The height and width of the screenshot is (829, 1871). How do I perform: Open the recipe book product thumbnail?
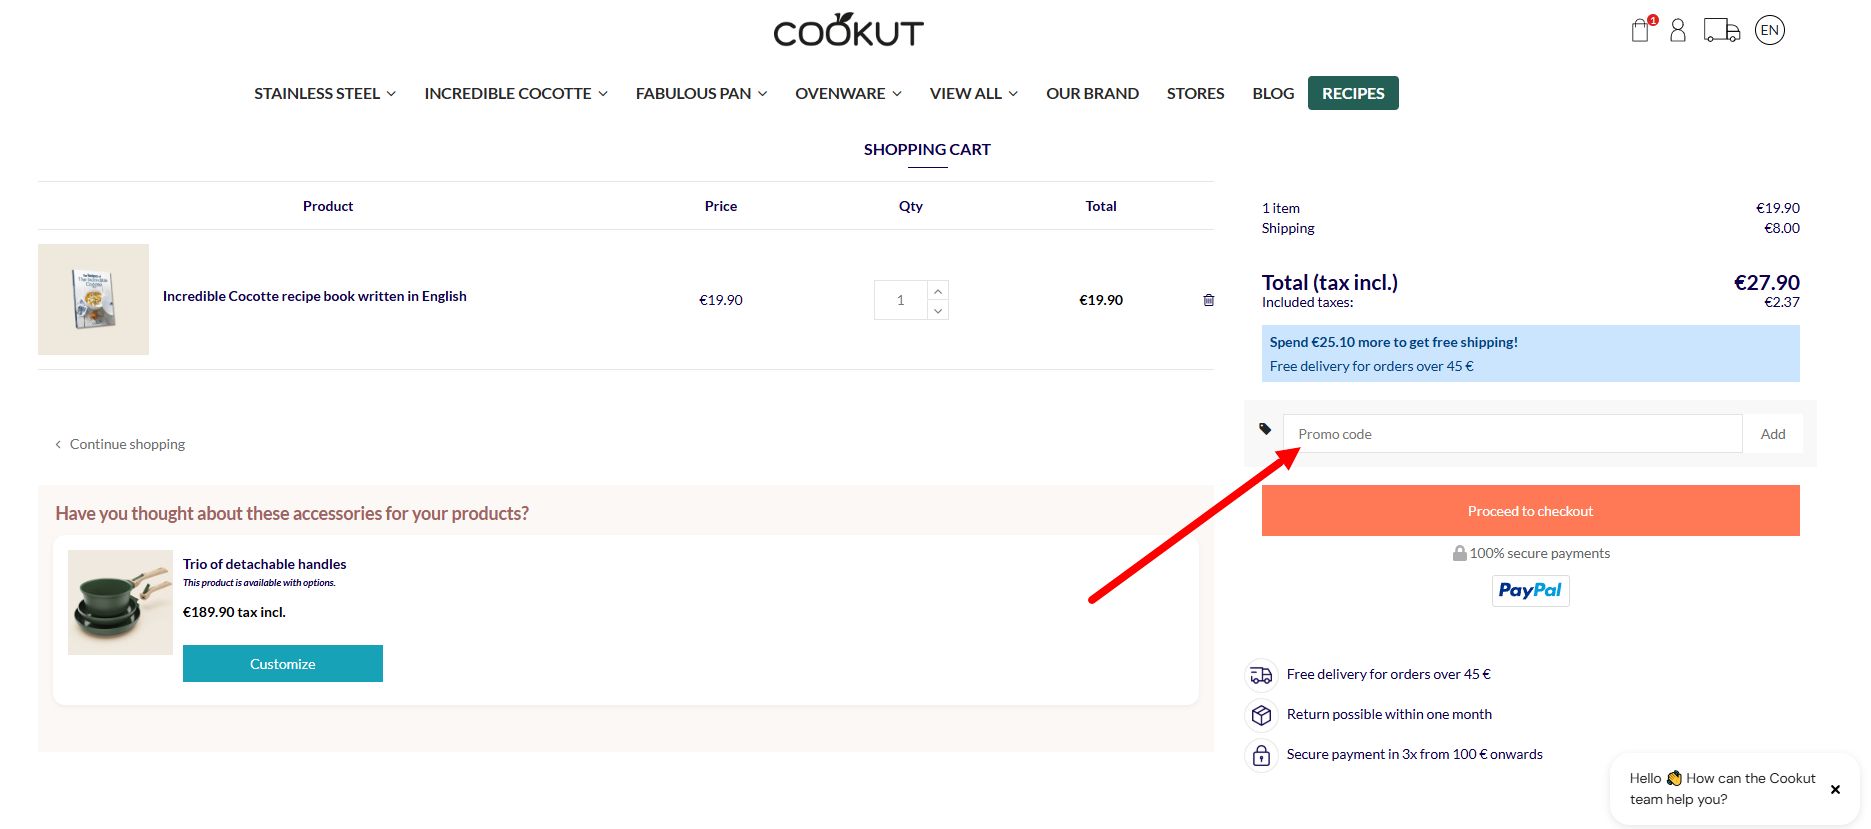tap(93, 299)
